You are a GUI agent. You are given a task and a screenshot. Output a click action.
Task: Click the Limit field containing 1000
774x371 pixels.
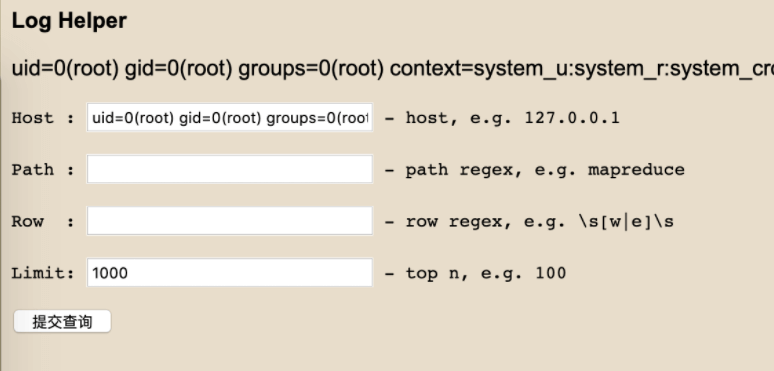coord(230,272)
